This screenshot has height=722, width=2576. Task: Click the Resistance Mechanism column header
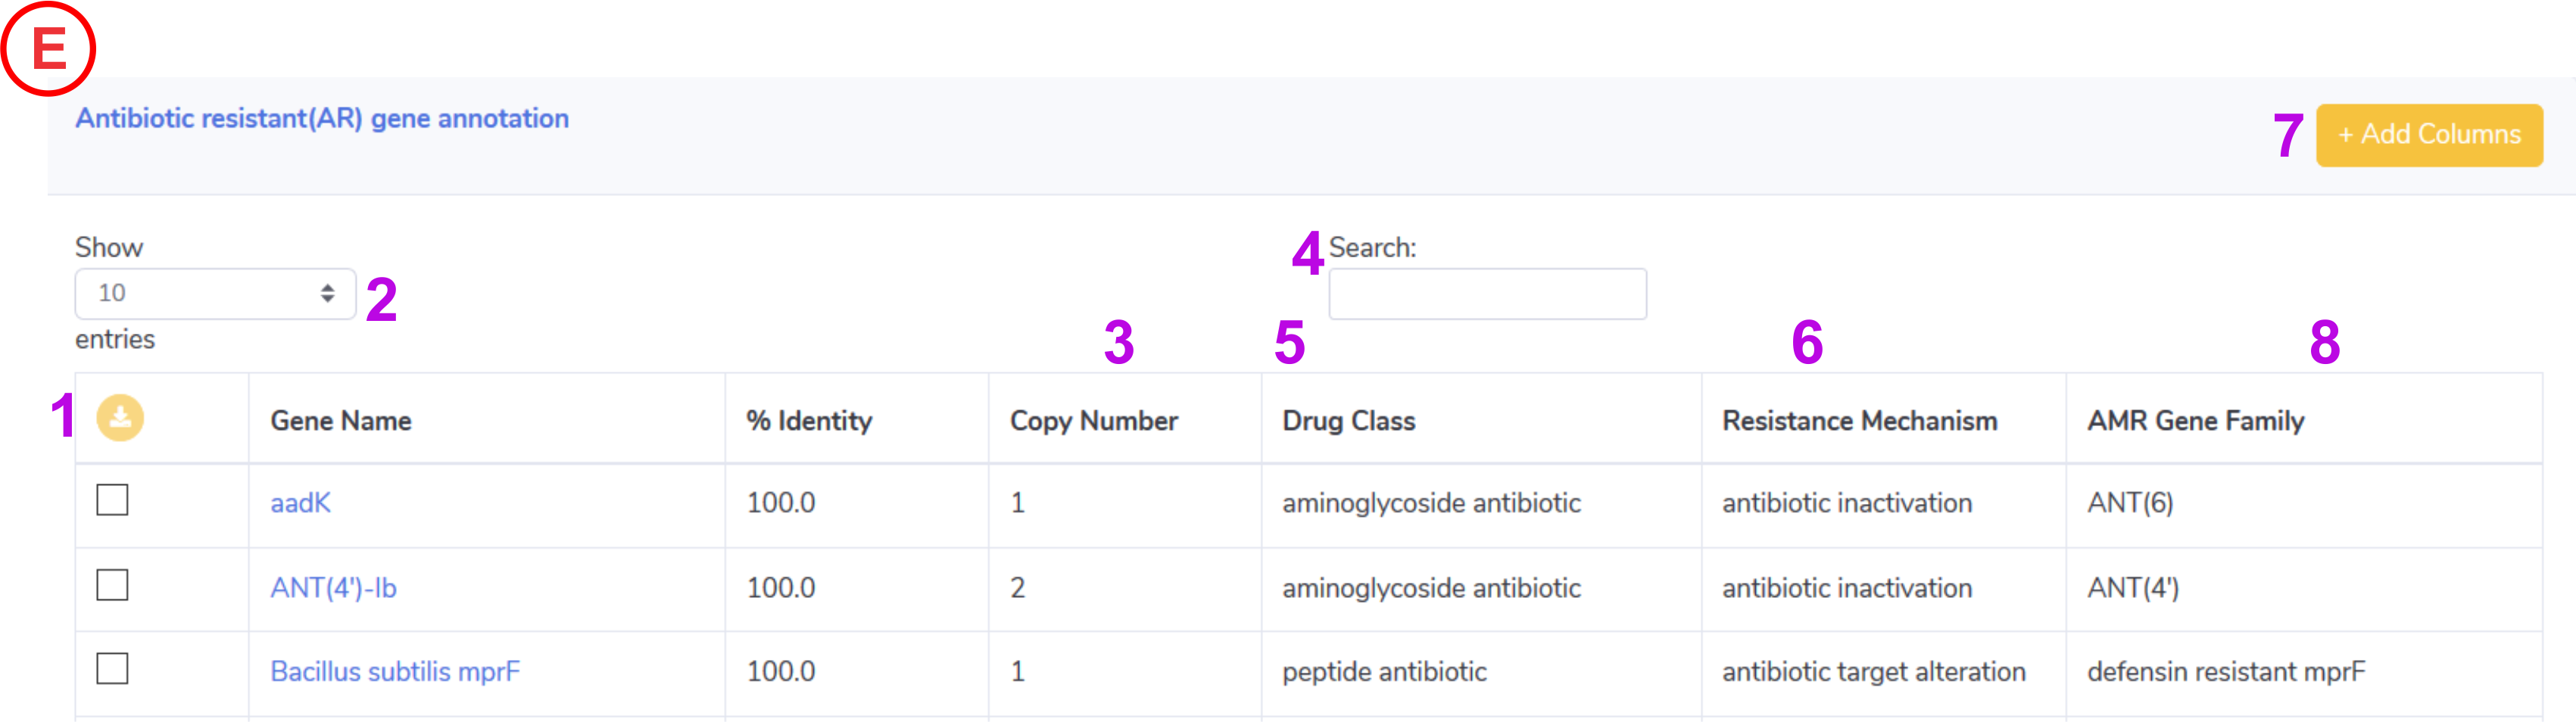1860,421
